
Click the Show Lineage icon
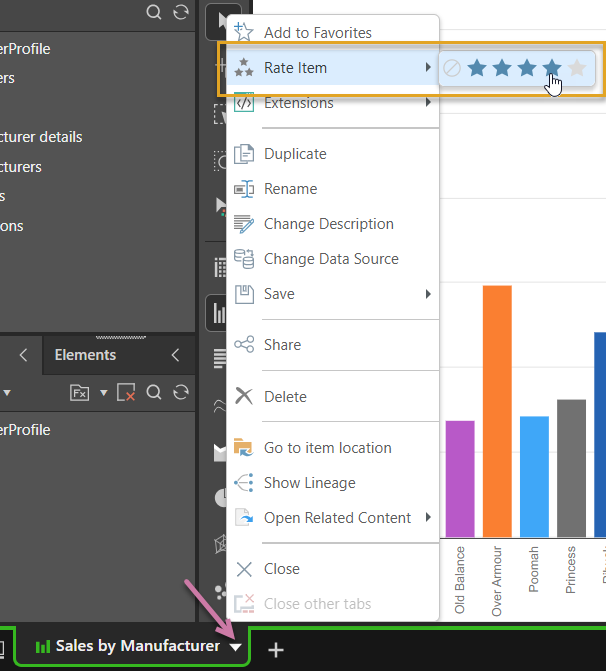(244, 483)
